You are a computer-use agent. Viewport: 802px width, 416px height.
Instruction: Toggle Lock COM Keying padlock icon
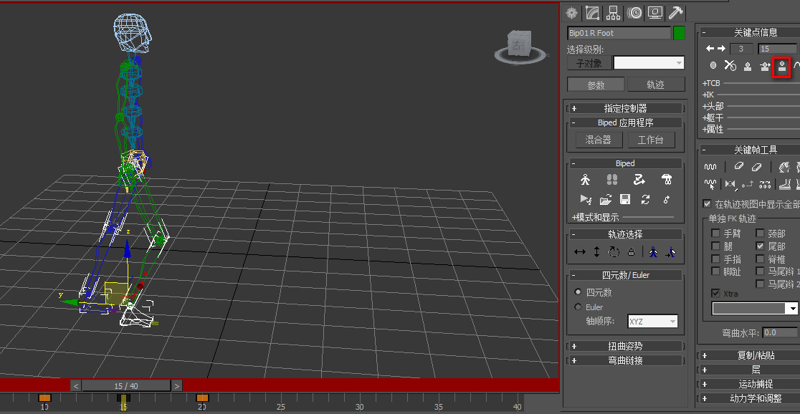click(x=631, y=252)
